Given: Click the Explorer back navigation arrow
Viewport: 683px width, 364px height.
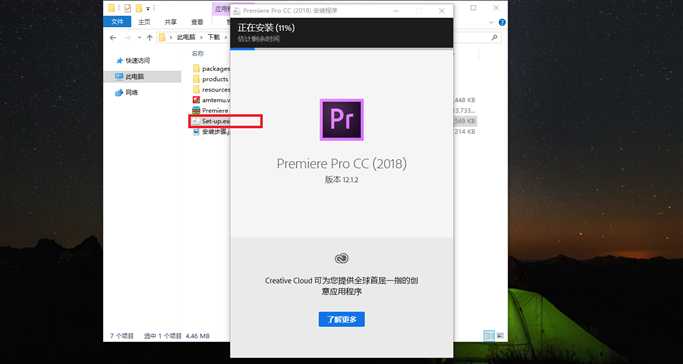Looking at the screenshot, I should pyautogui.click(x=113, y=38).
